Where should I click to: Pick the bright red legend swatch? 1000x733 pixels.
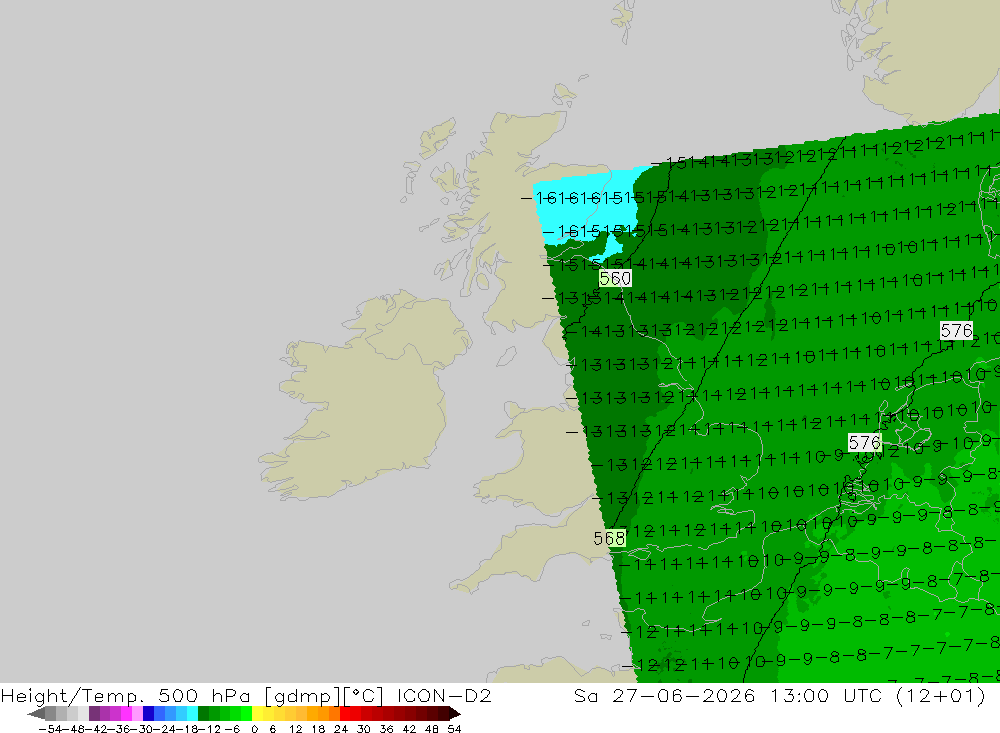point(345,713)
